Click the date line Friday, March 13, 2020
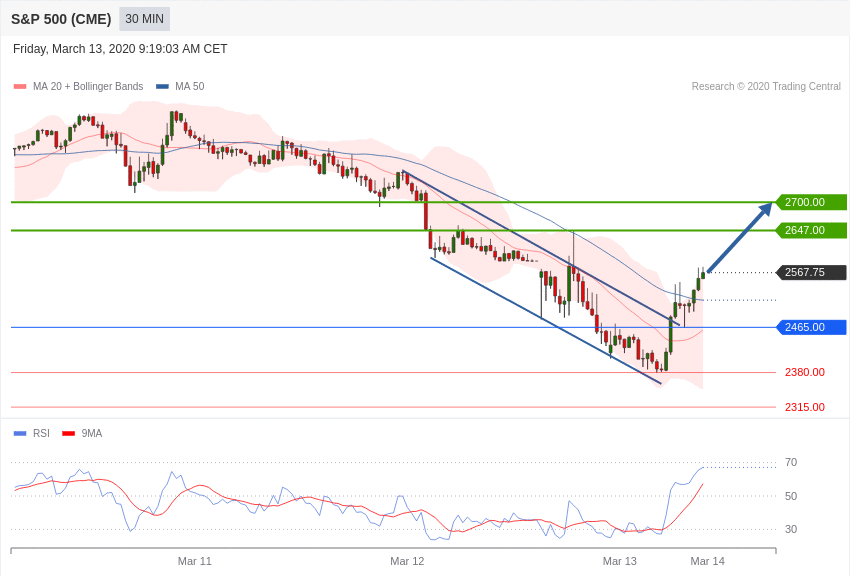This screenshot has height=576, width=850. tap(120, 49)
